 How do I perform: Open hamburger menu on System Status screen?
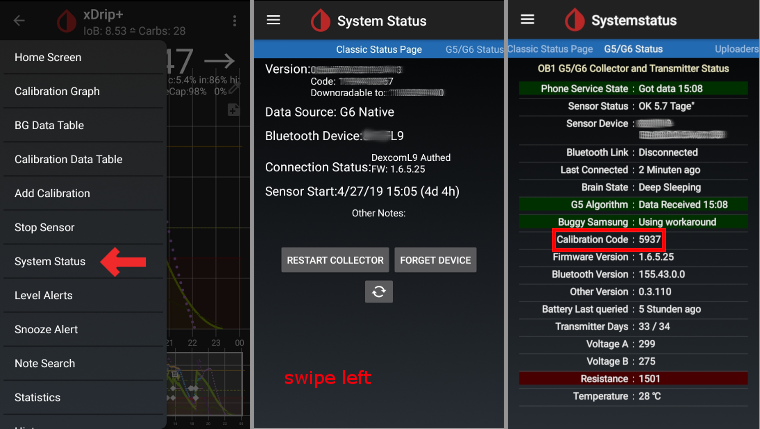273,20
